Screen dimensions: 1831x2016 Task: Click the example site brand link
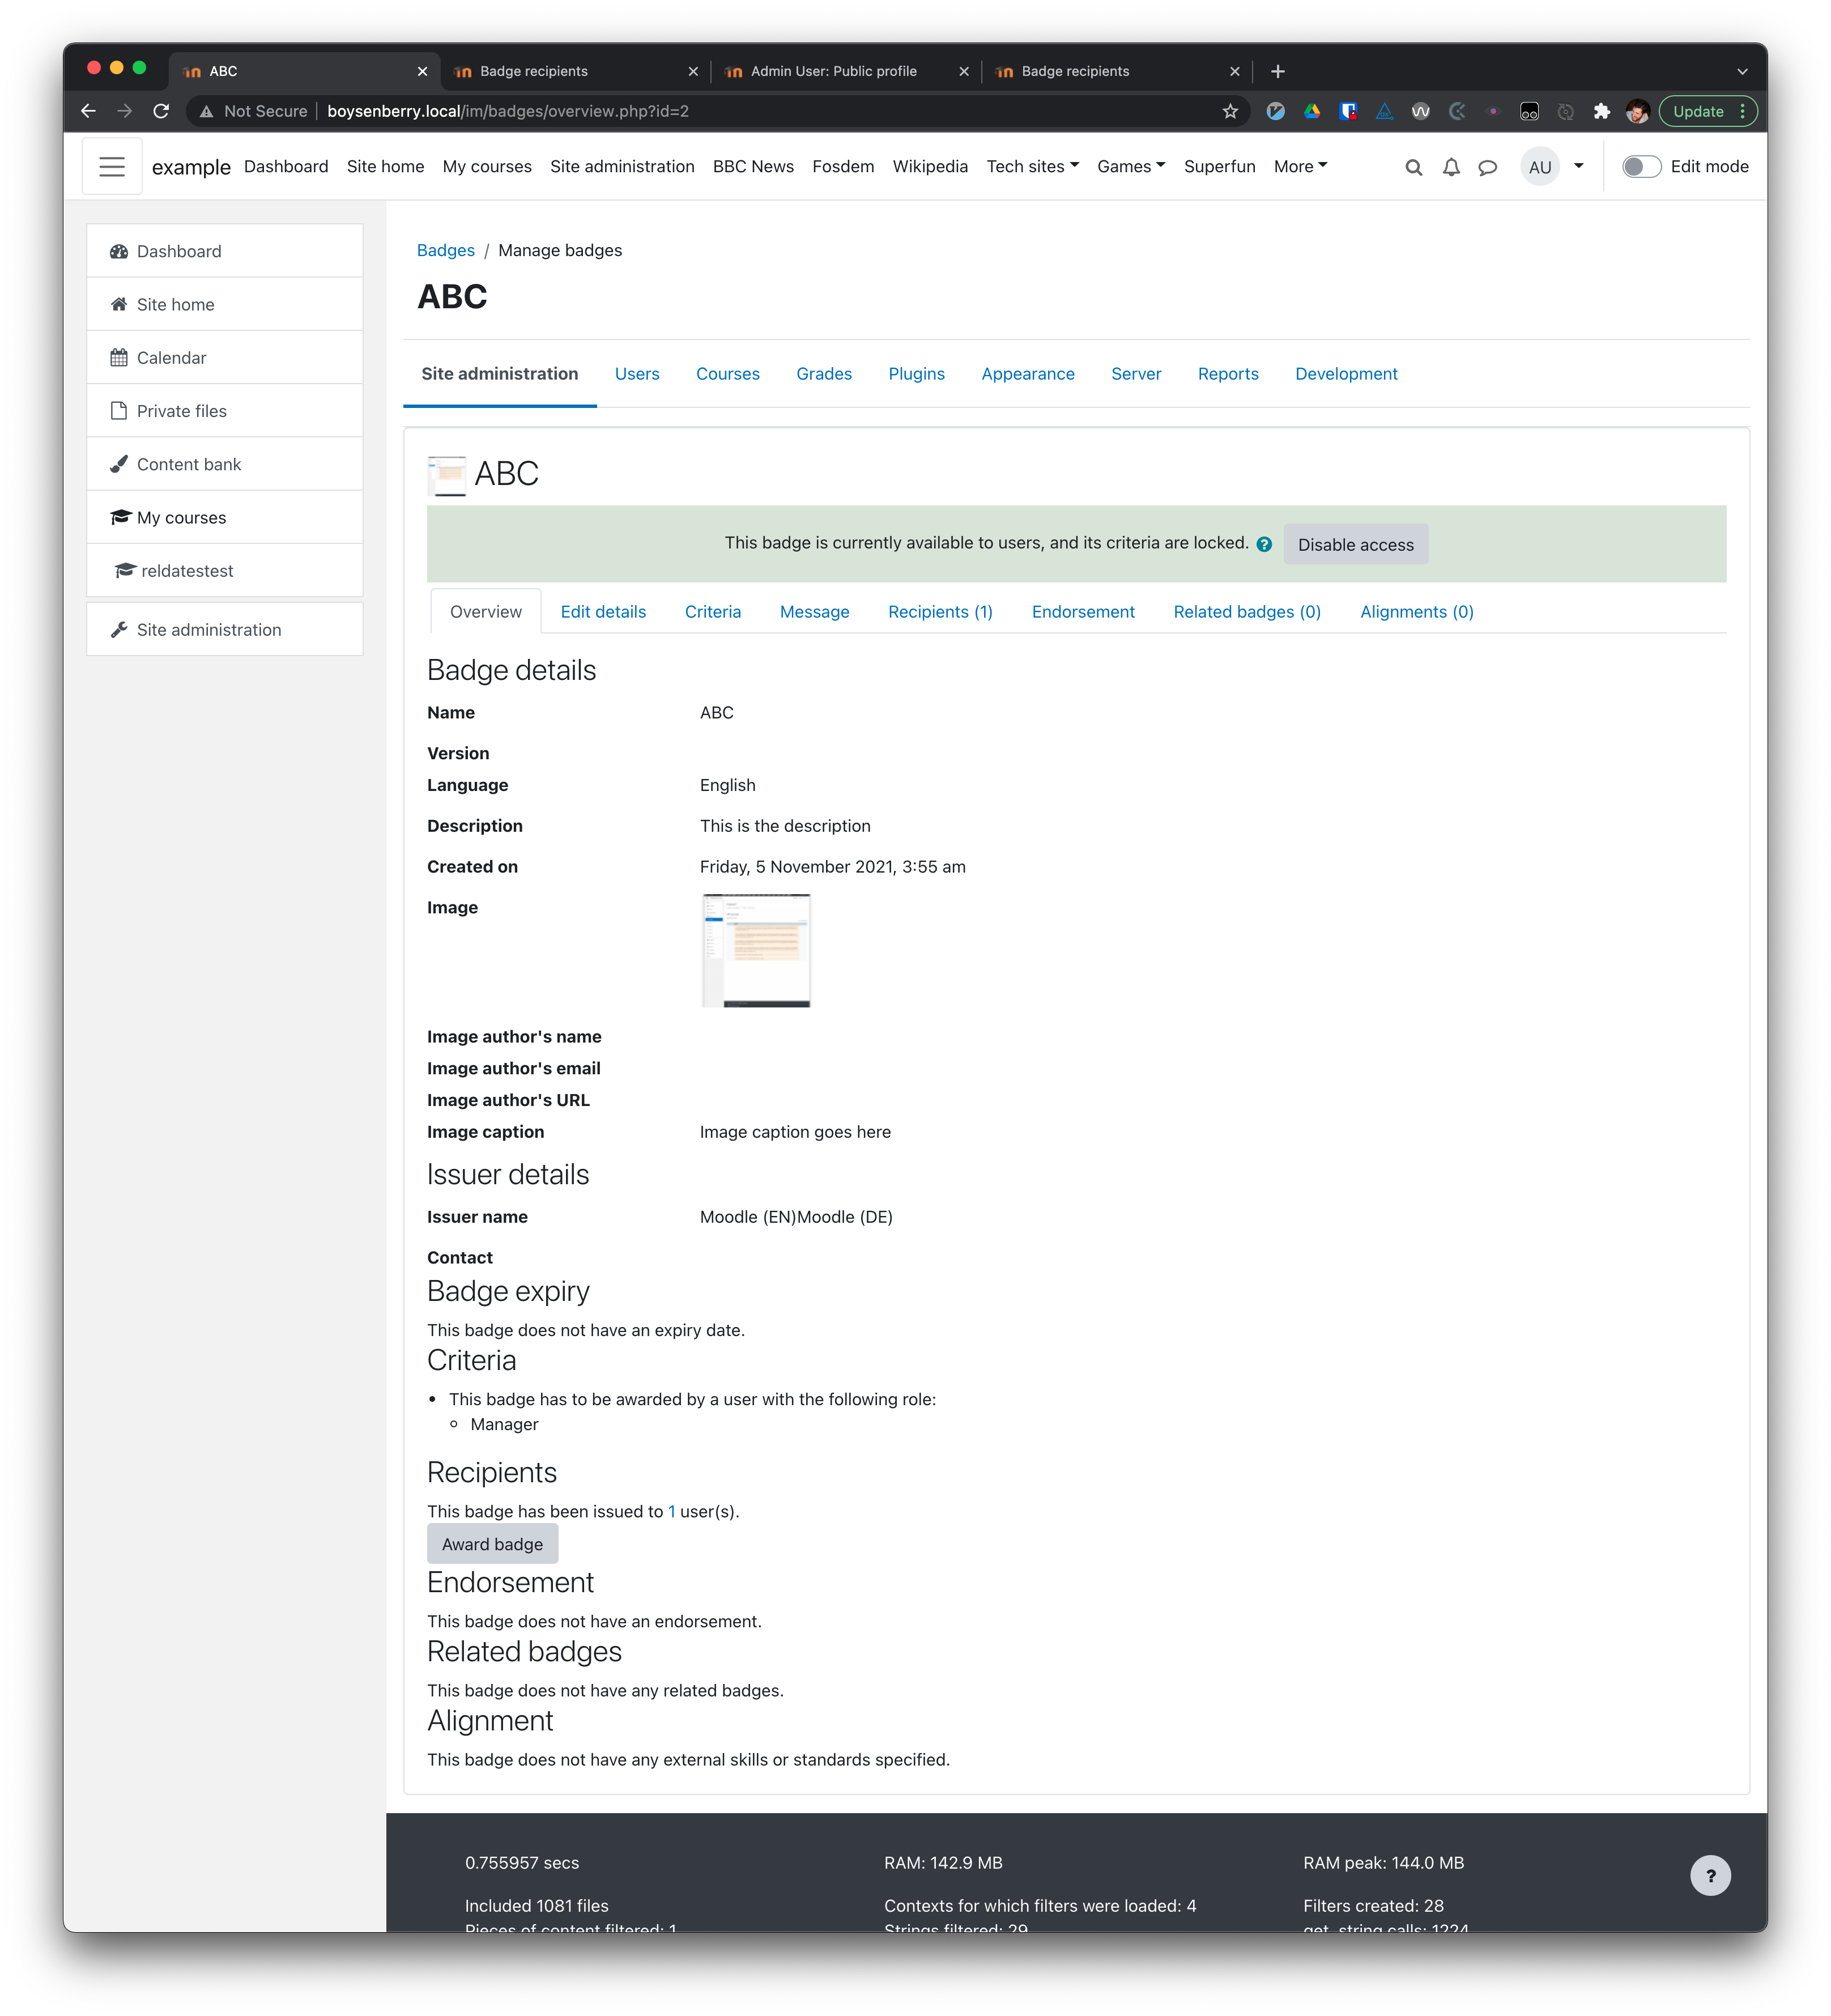coord(191,167)
